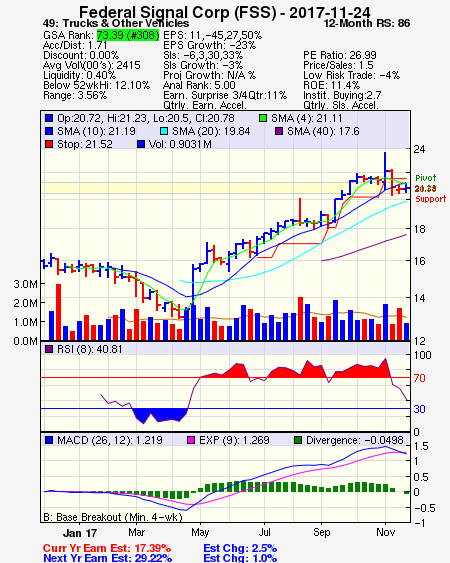Click the purple SMA (40) legend swatch
450x563 pixels.
coord(279,131)
